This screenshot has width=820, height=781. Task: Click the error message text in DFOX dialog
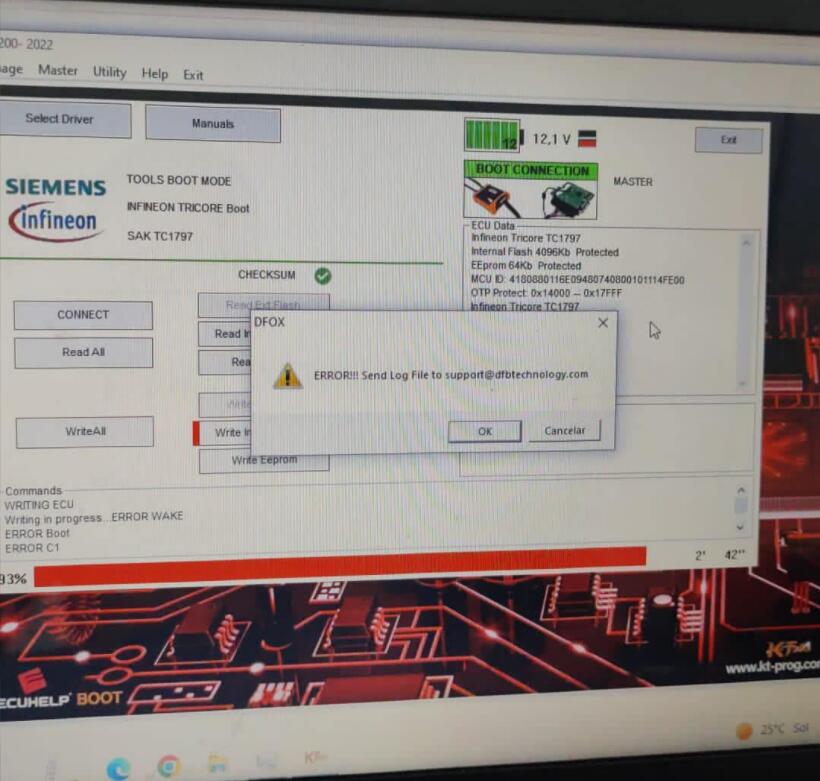coord(451,375)
